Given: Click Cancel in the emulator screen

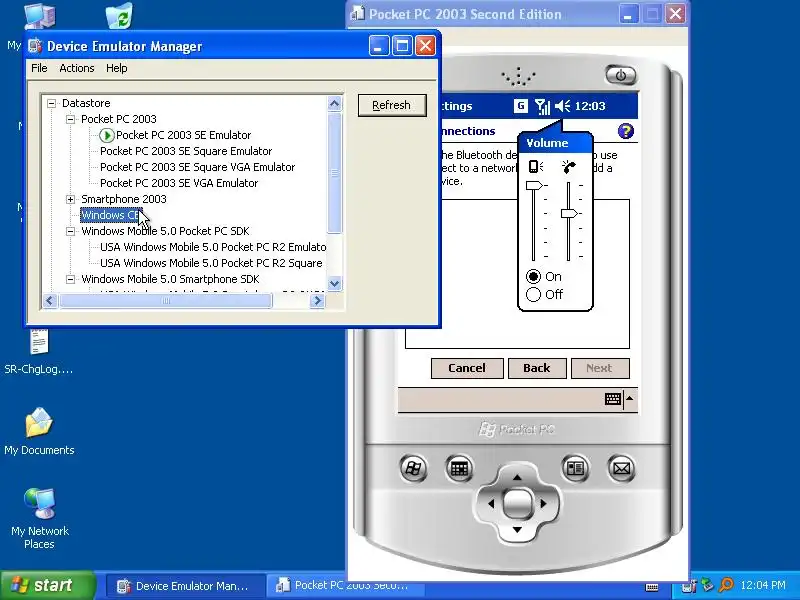Looking at the screenshot, I should 467,368.
